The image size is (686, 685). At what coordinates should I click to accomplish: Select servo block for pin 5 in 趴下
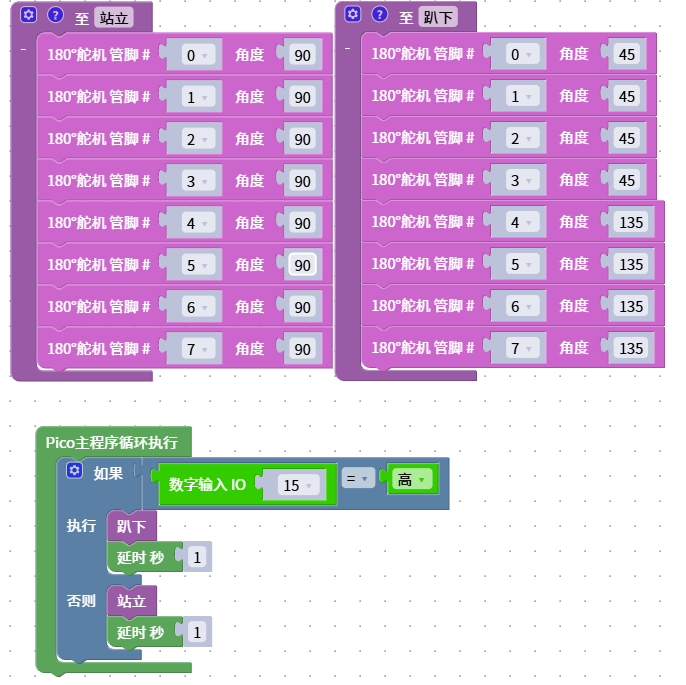(423, 264)
